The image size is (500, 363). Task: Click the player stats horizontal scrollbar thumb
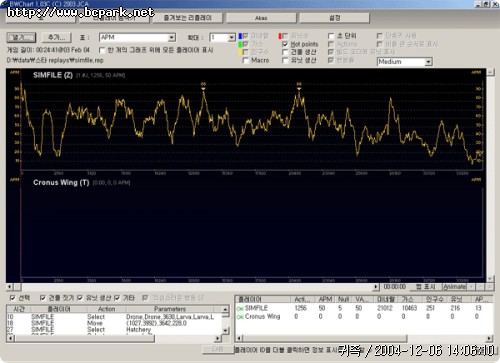[325, 338]
